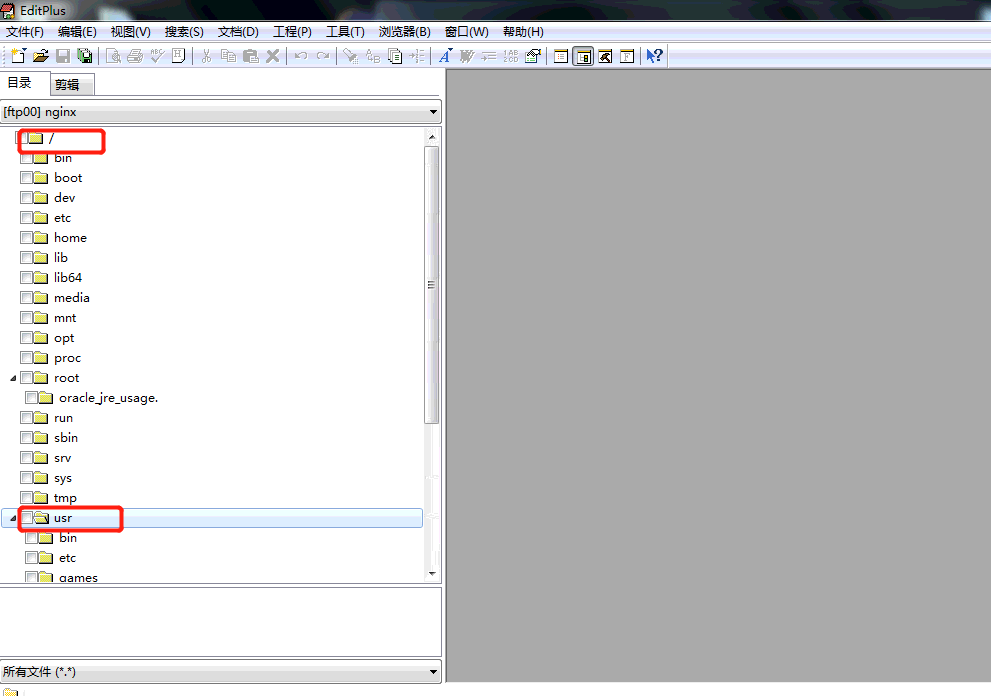This screenshot has height=696, width=991.
Task: Check the box beside home folder
Action: [x=26, y=238]
